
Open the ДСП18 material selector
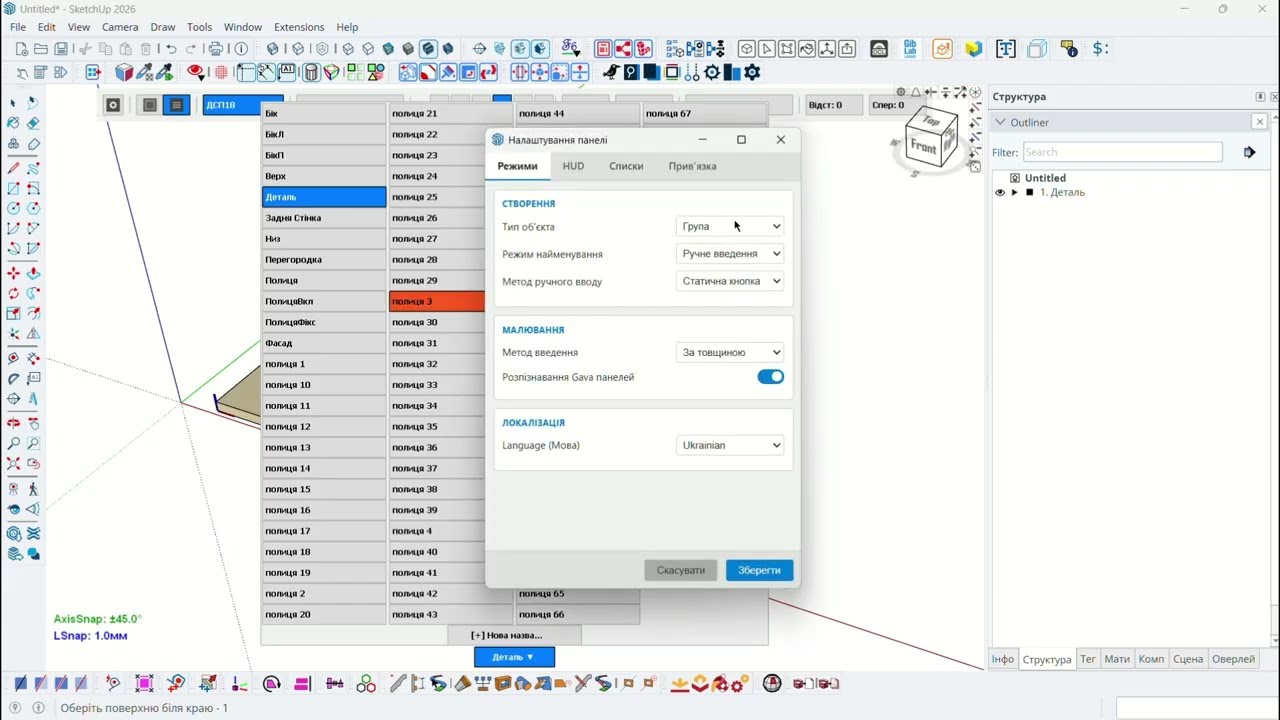click(243, 105)
